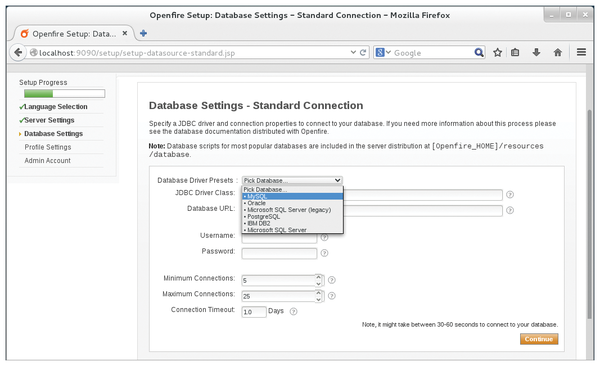This screenshot has width=600, height=366.
Task: Open the Google search engine selector
Action: point(383,52)
